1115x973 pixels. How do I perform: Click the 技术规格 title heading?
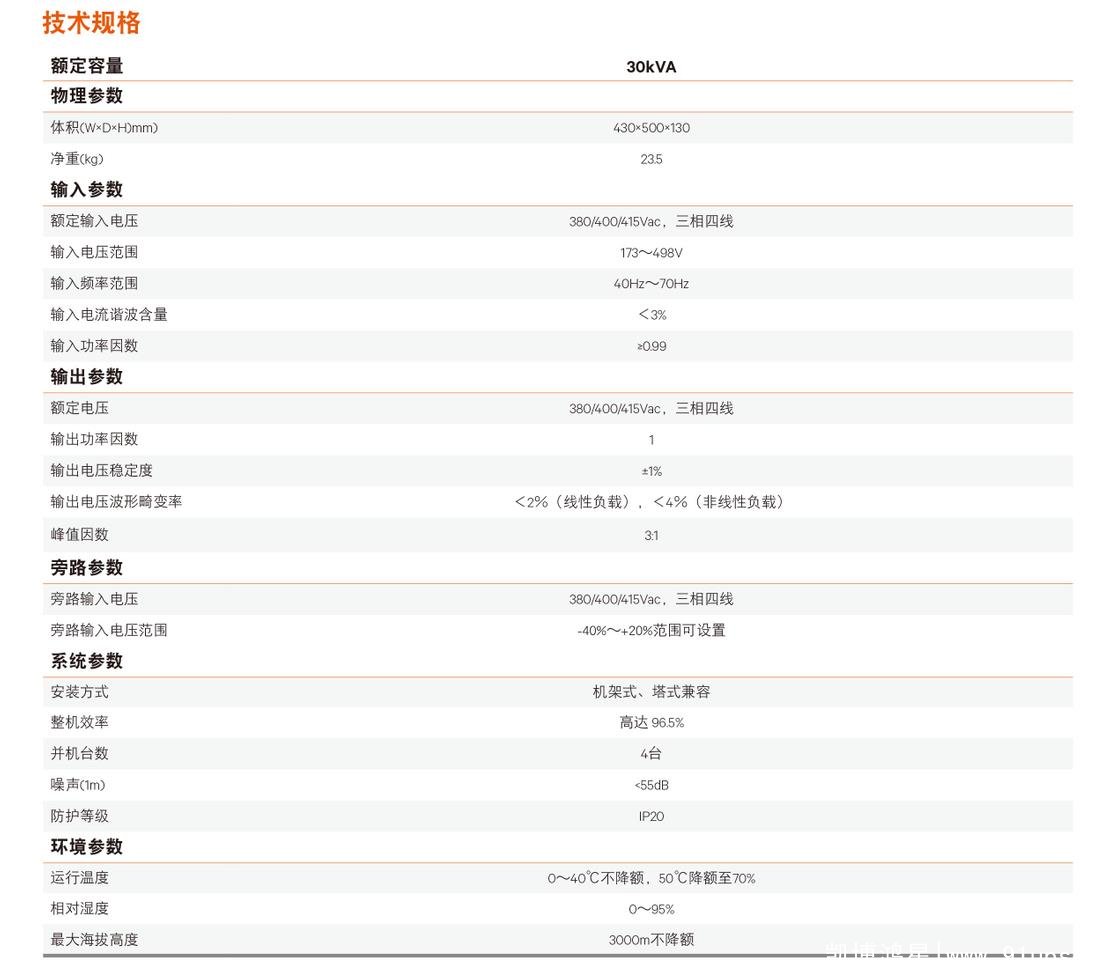tap(92, 23)
